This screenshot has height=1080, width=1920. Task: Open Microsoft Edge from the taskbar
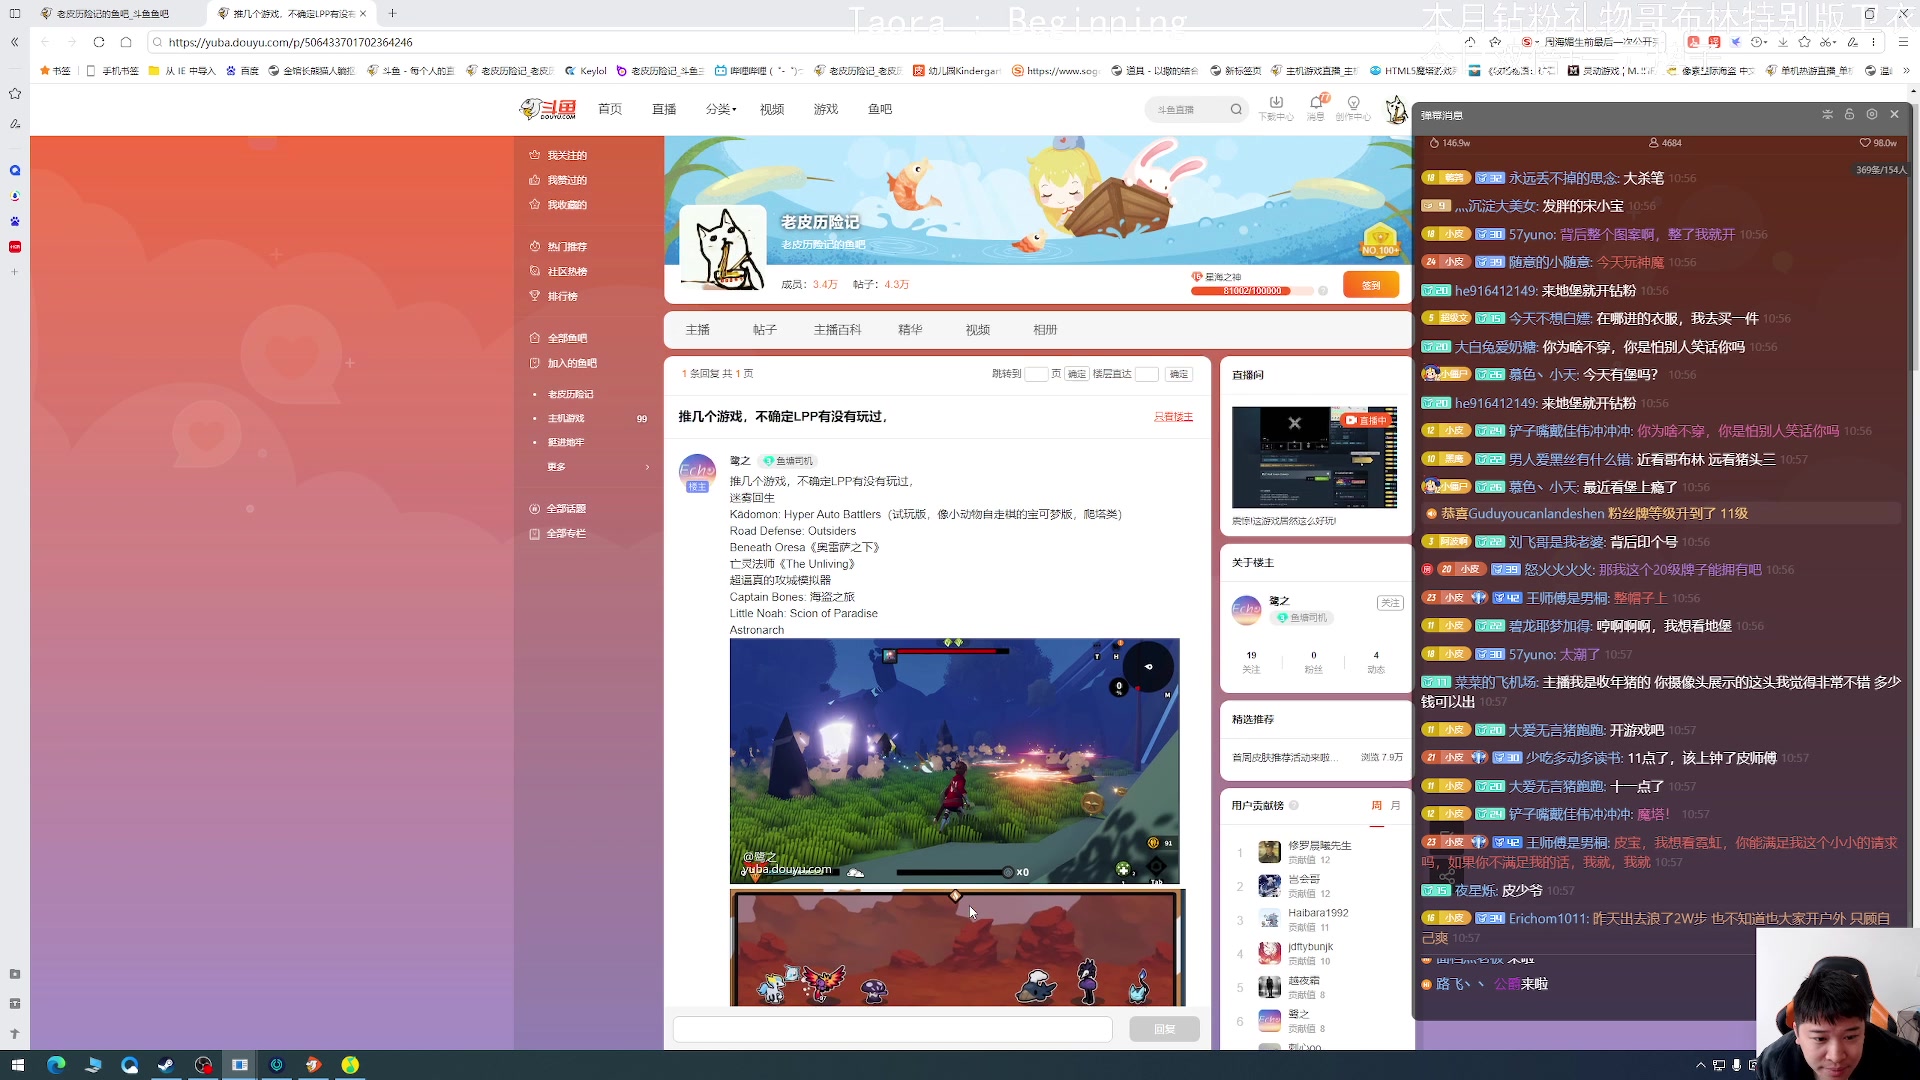(56, 1065)
